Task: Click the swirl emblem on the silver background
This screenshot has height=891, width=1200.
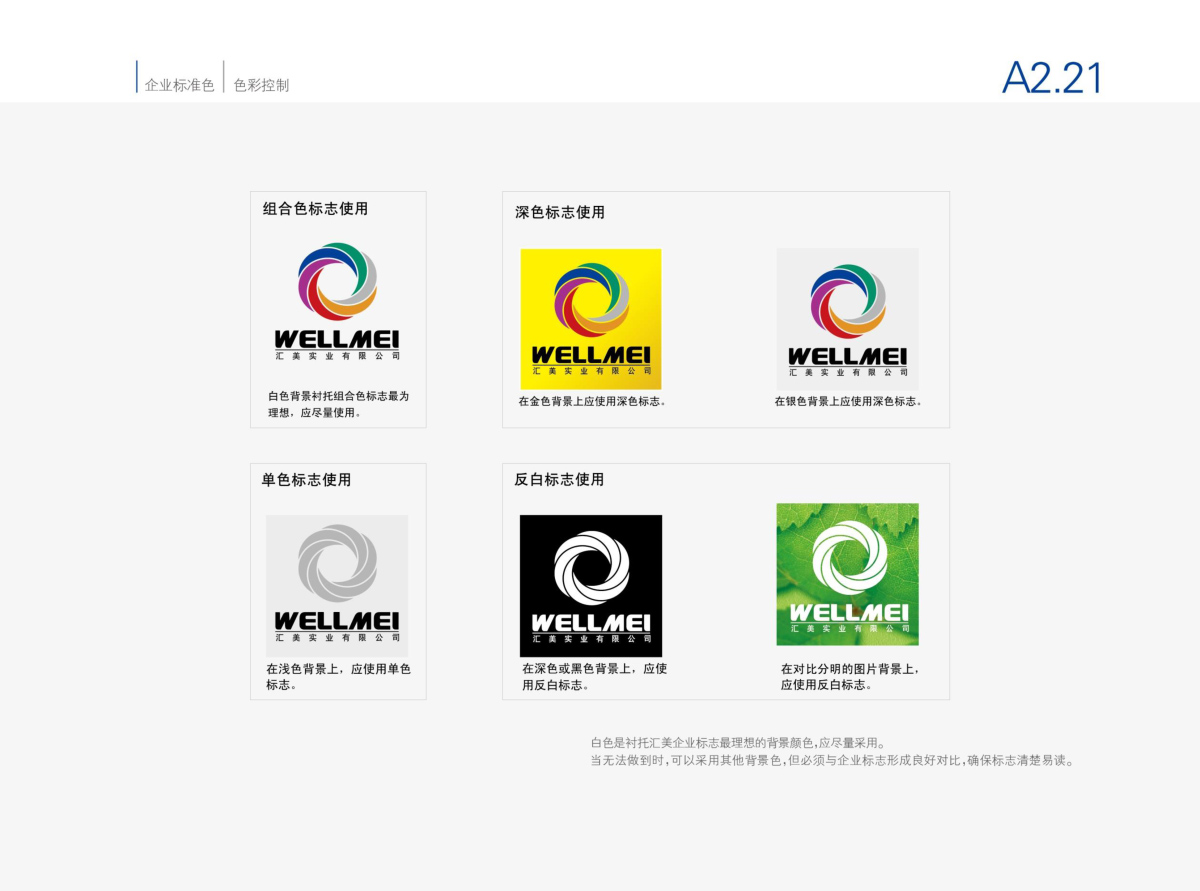Action: click(x=847, y=299)
